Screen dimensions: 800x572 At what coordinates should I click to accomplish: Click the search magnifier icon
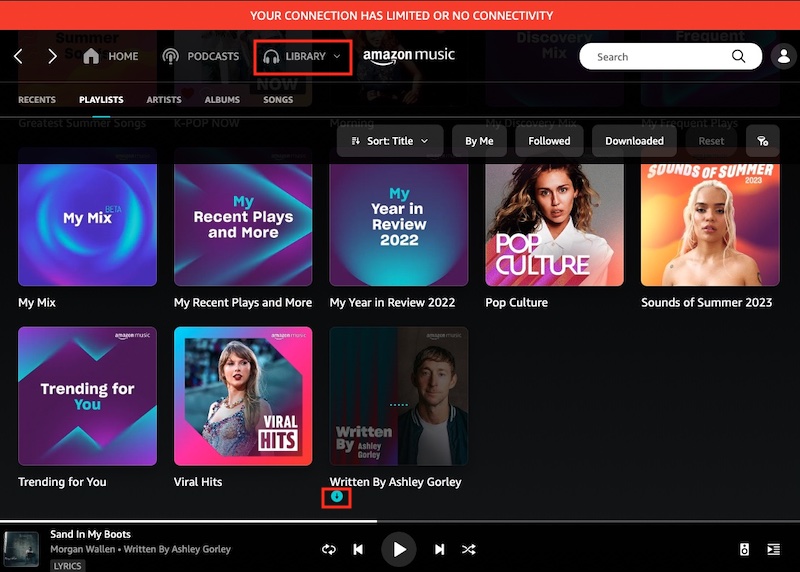pos(739,57)
